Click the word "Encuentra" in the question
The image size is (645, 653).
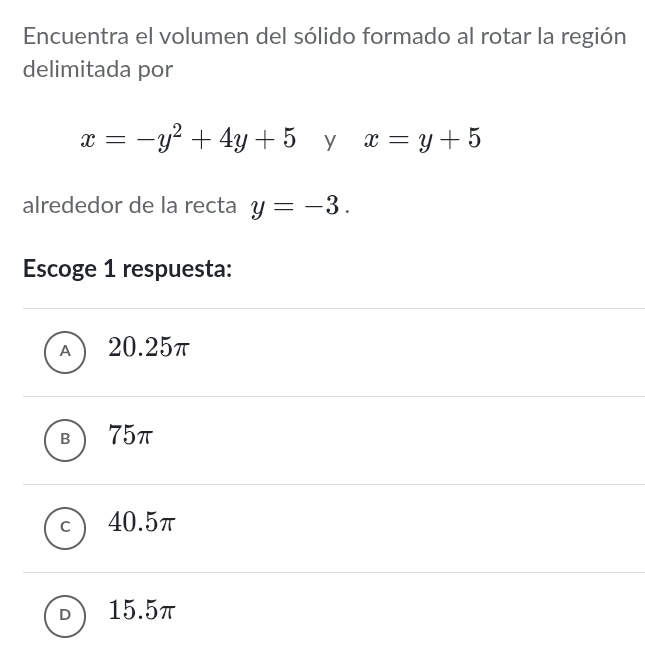click(76, 37)
